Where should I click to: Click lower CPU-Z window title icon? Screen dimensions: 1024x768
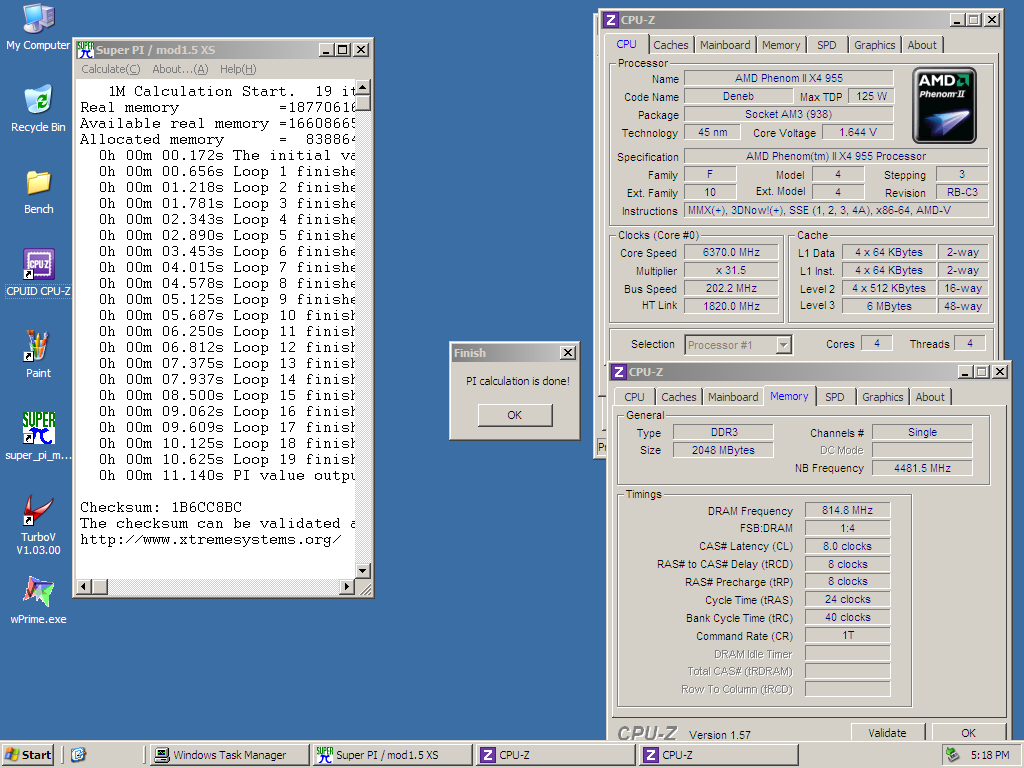coord(619,372)
